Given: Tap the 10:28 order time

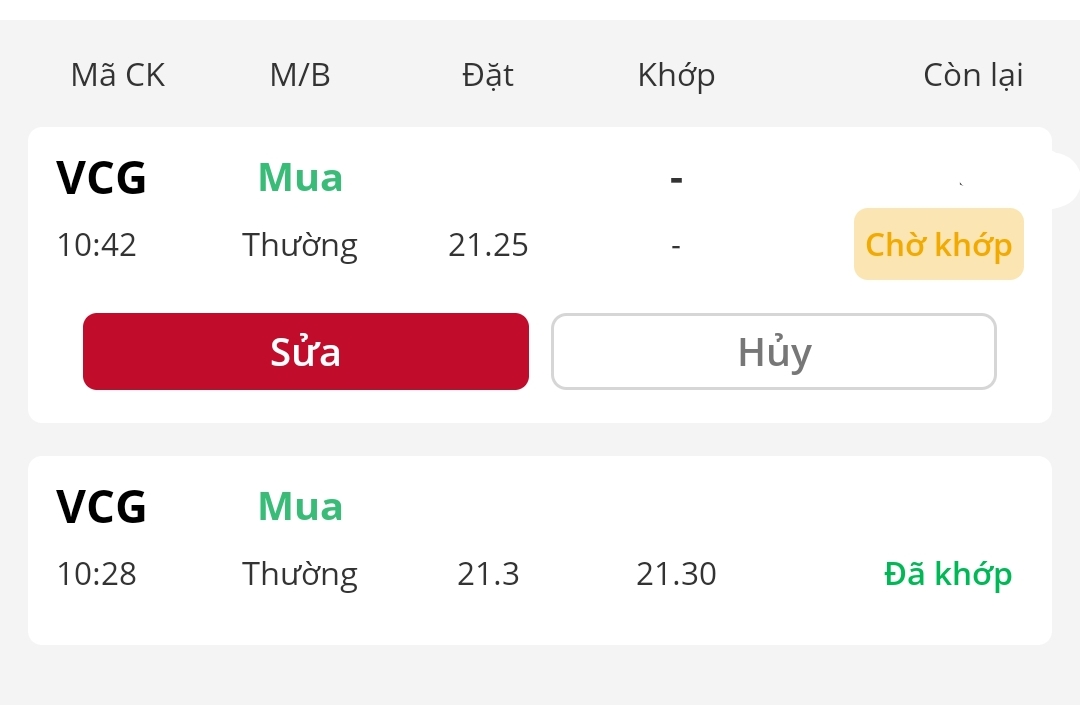Looking at the screenshot, I should (96, 574).
